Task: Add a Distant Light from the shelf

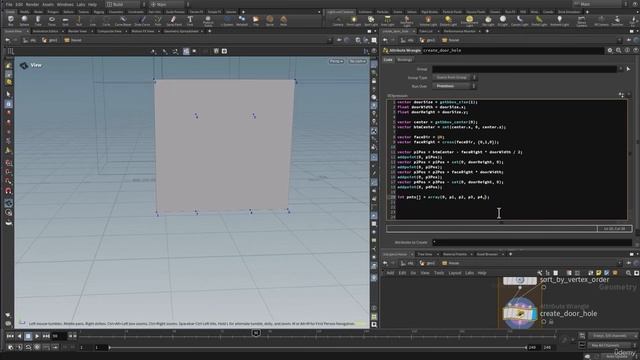Action: pyautogui.click(x=448, y=20)
